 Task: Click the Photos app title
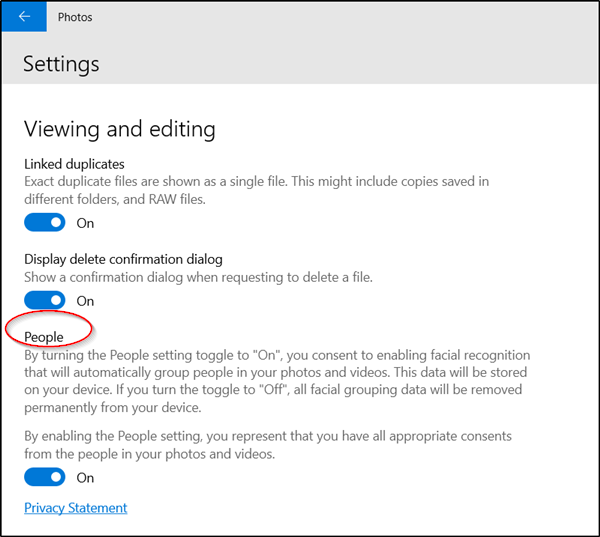tap(75, 17)
